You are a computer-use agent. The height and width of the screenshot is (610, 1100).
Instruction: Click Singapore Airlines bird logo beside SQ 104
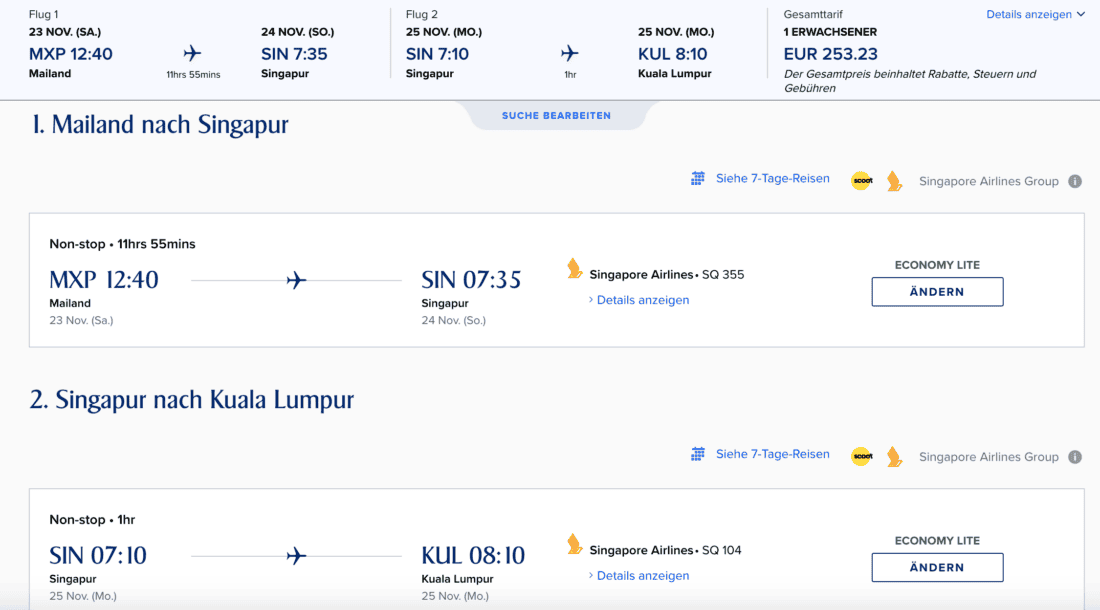pyautogui.click(x=575, y=545)
